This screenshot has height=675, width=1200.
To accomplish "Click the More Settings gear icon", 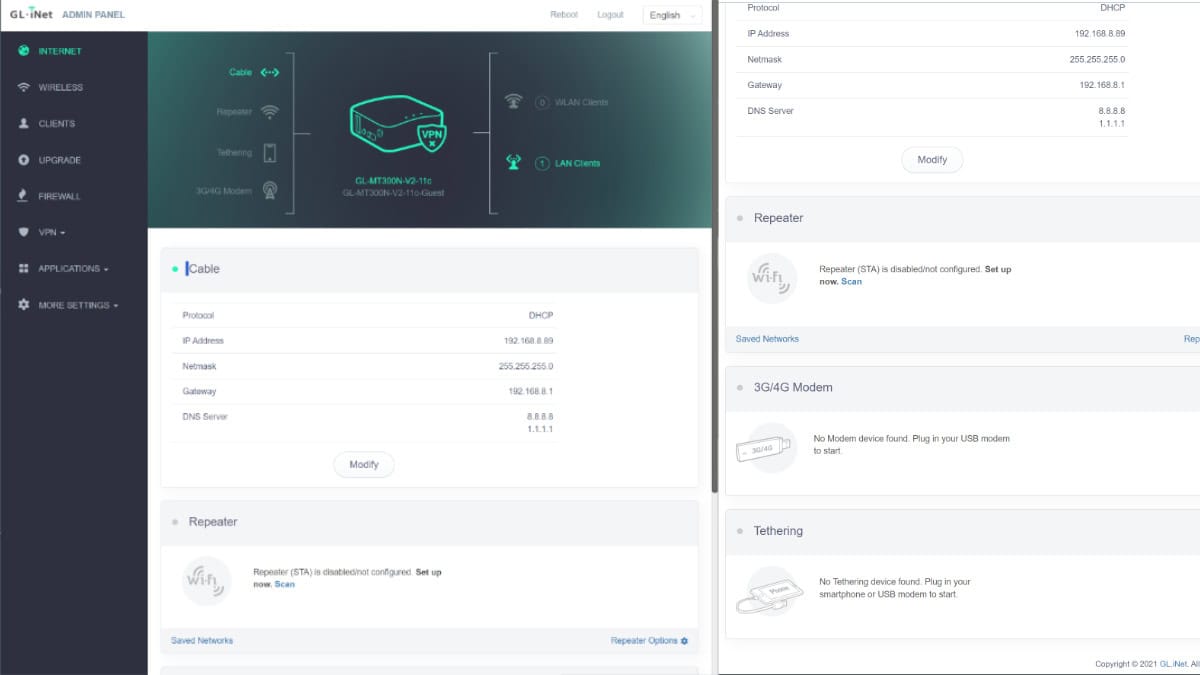I will click(24, 305).
